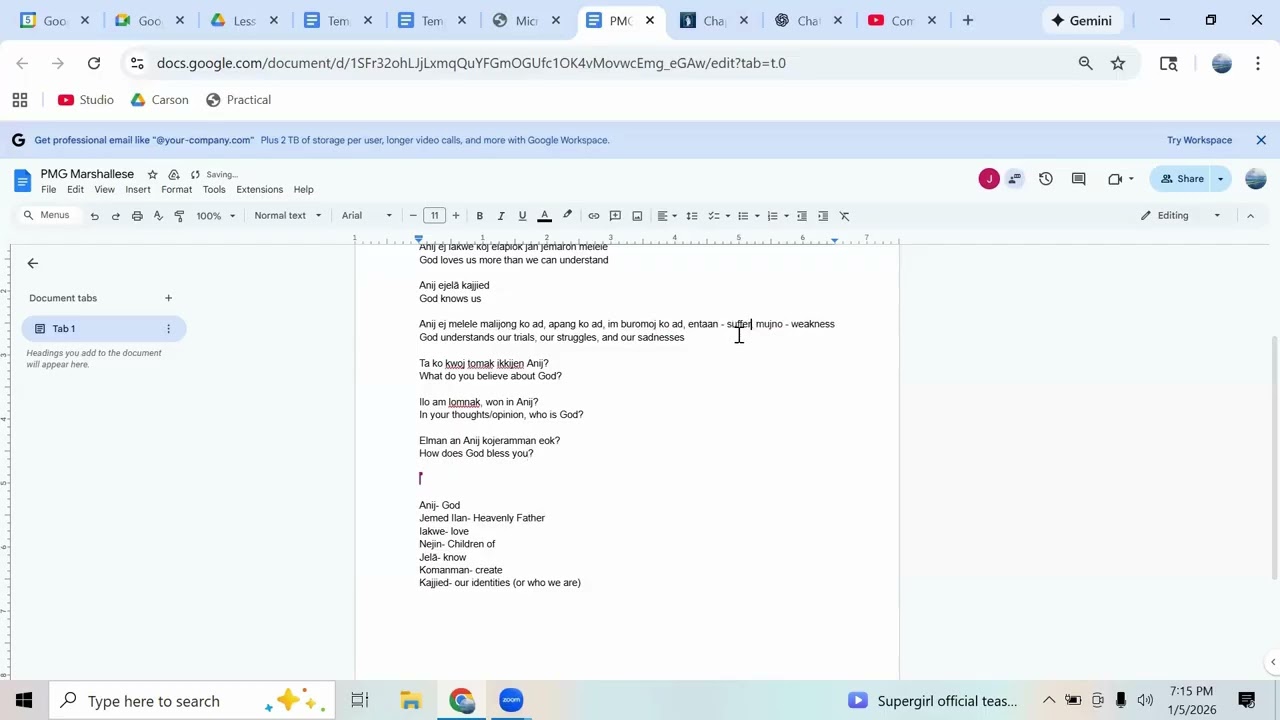The image size is (1280, 720).
Task: Open the View menu
Action: pos(104,190)
